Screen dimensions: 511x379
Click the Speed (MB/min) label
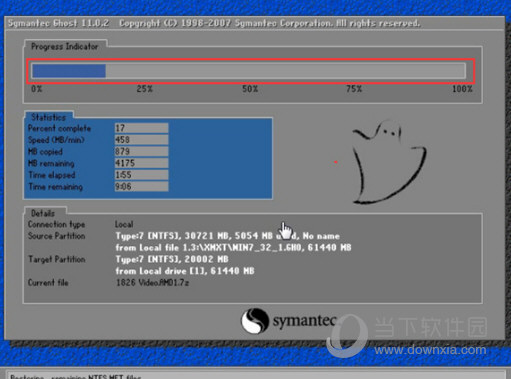click(56, 140)
